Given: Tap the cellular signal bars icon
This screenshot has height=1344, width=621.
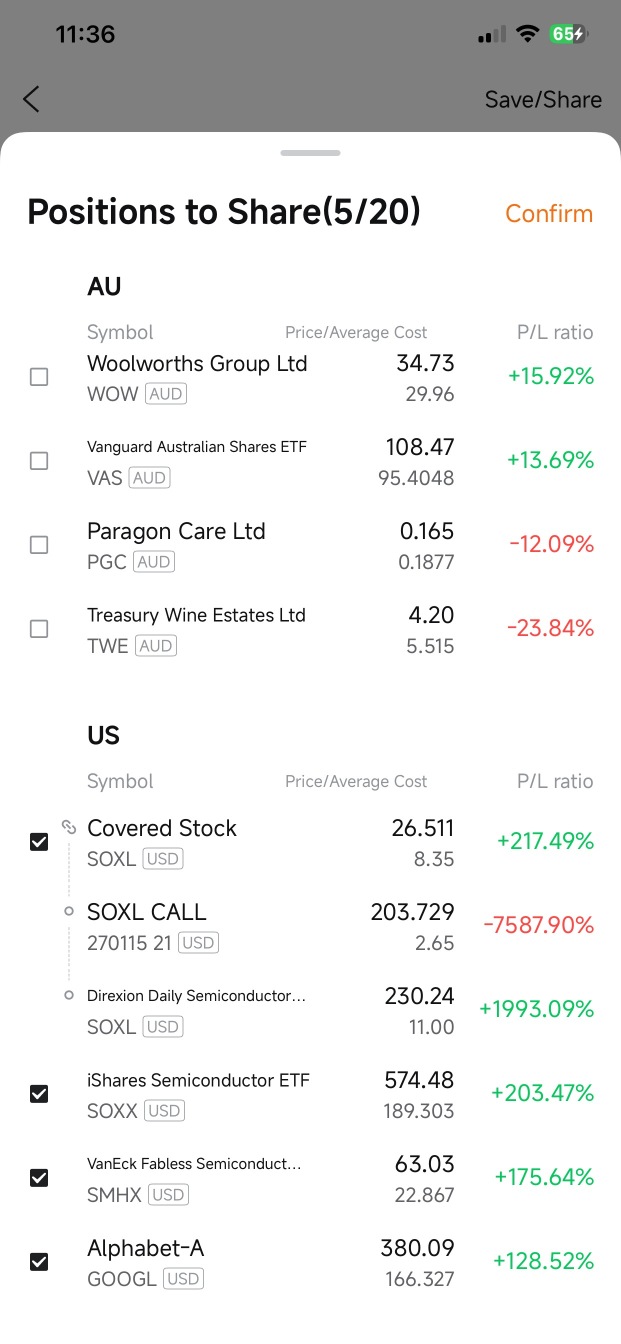Looking at the screenshot, I should pyautogui.click(x=492, y=36).
